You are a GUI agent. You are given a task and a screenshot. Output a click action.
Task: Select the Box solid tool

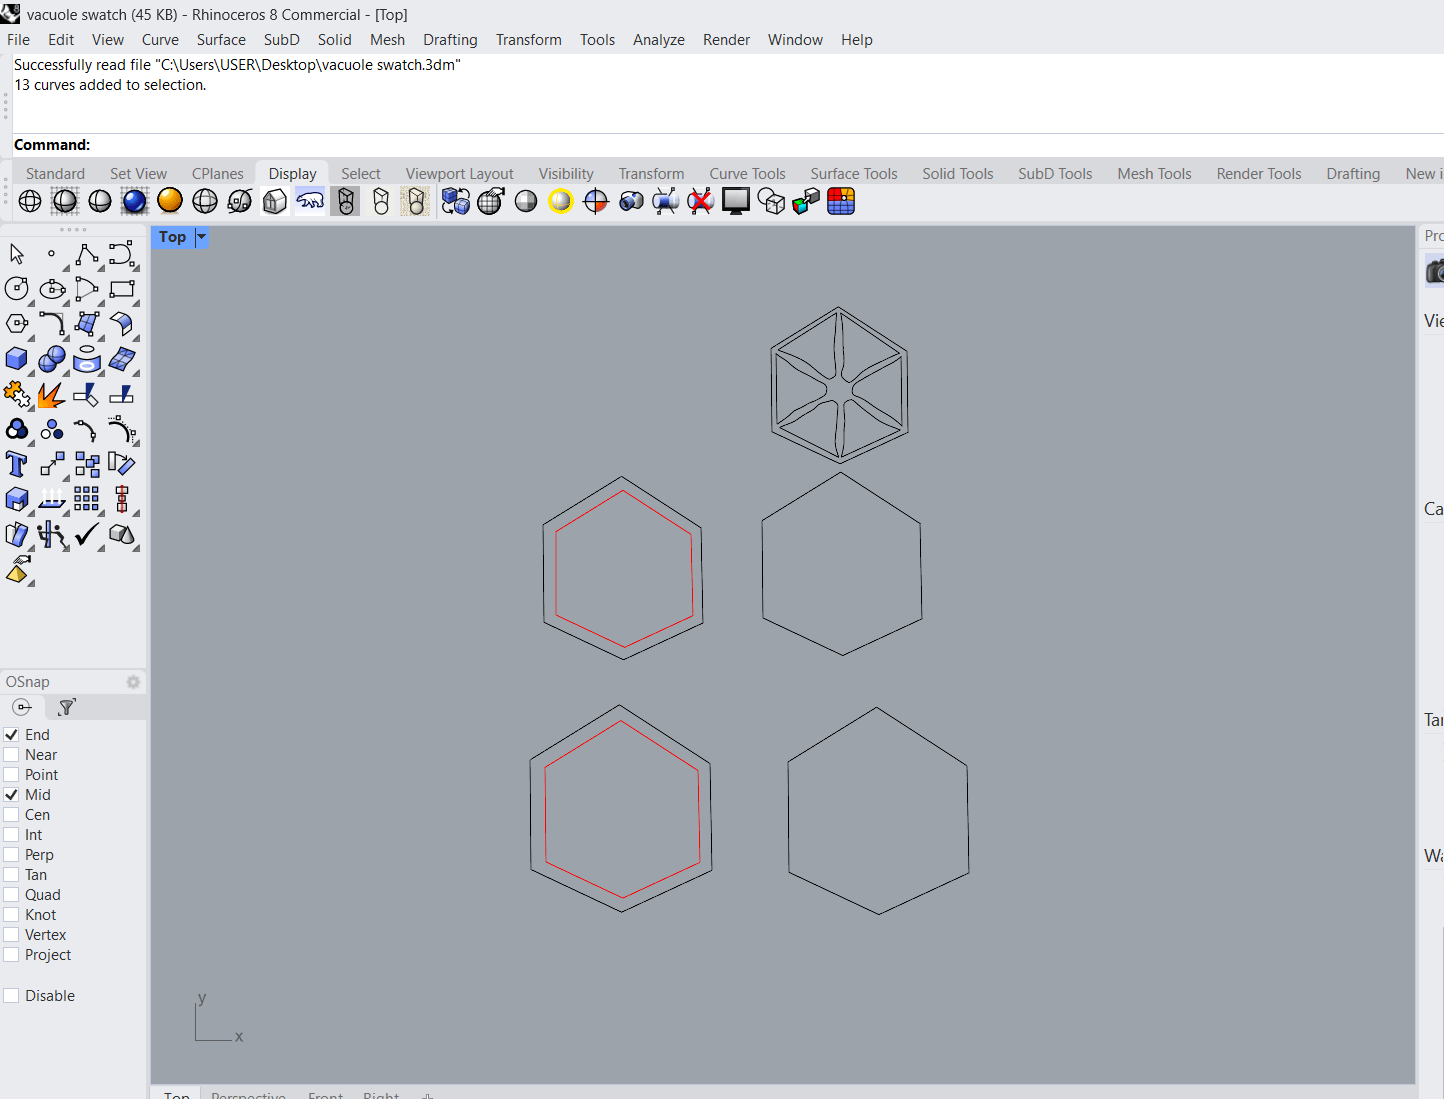click(x=16, y=359)
